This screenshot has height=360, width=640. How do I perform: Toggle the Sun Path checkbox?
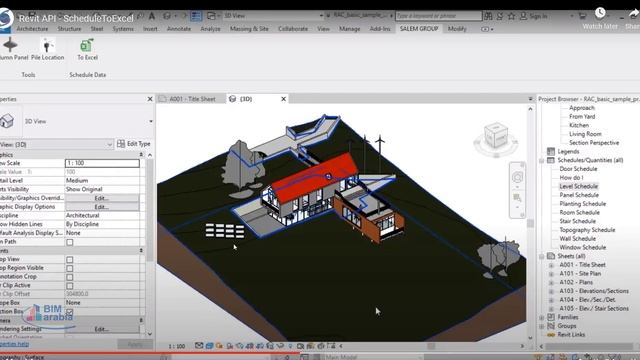coord(70,242)
